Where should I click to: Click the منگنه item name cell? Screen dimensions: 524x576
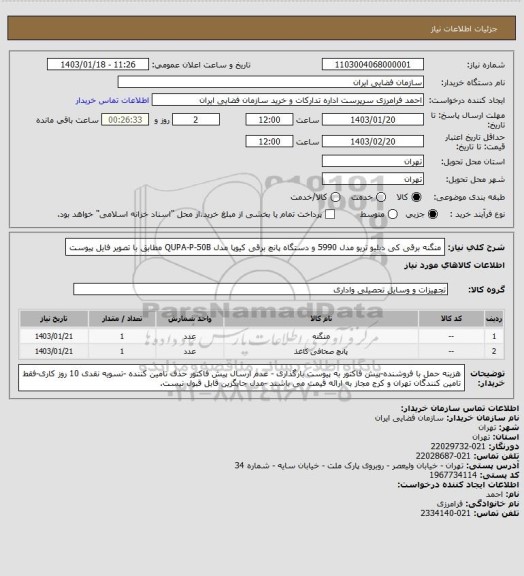click(321, 336)
